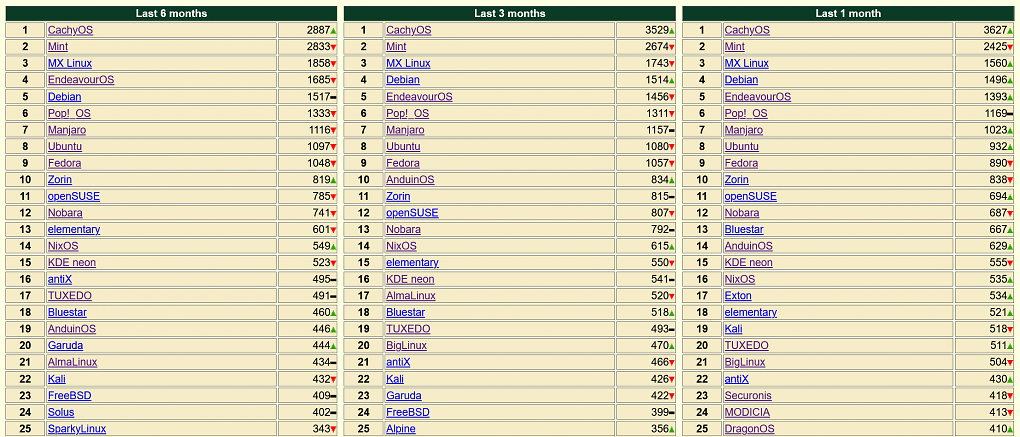This screenshot has height=437, width=1020.
Task: Click green up arrow next to 3627
Action: [x=1010, y=31]
